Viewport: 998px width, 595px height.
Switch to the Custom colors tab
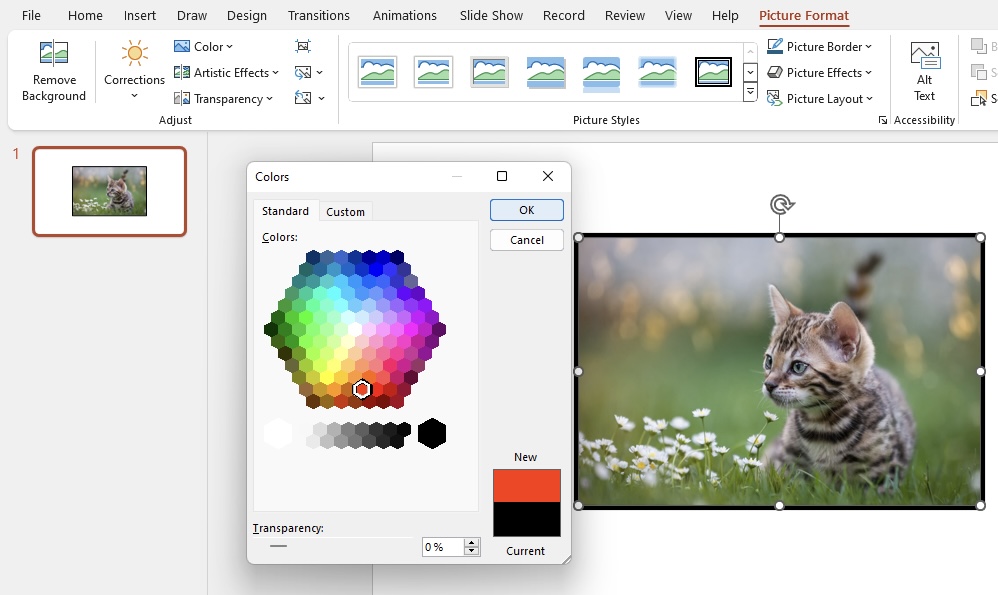(x=345, y=211)
